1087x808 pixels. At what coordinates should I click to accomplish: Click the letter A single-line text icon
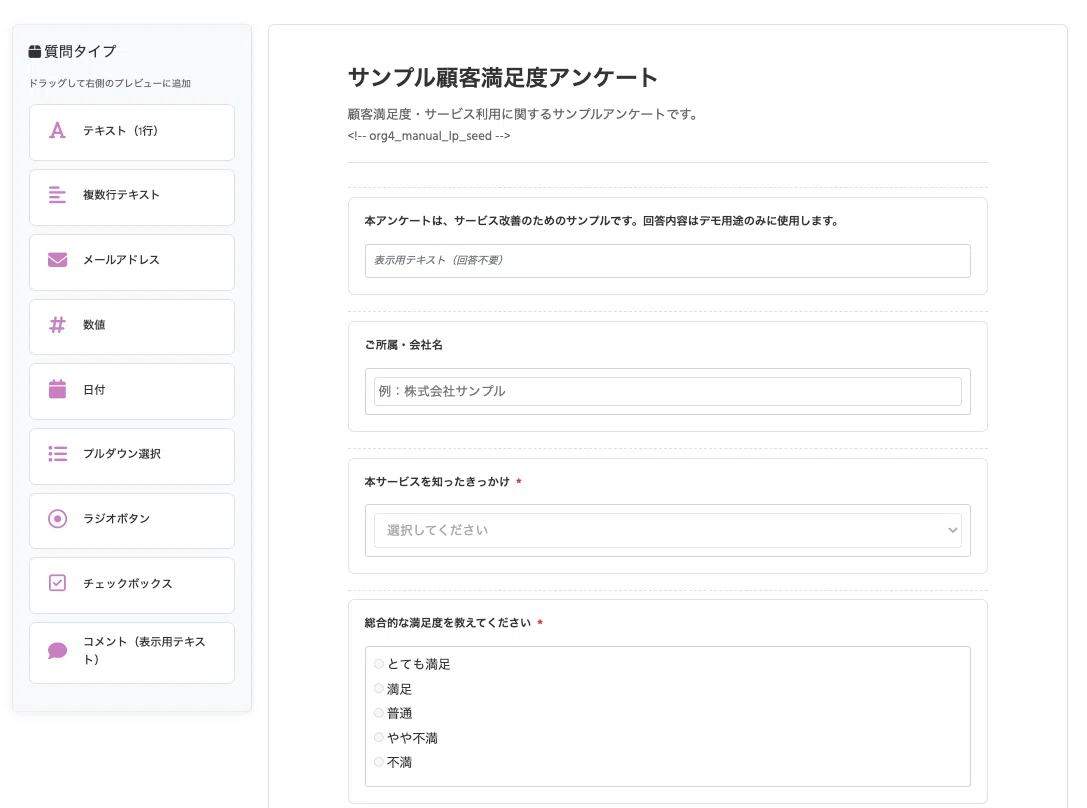pos(58,130)
